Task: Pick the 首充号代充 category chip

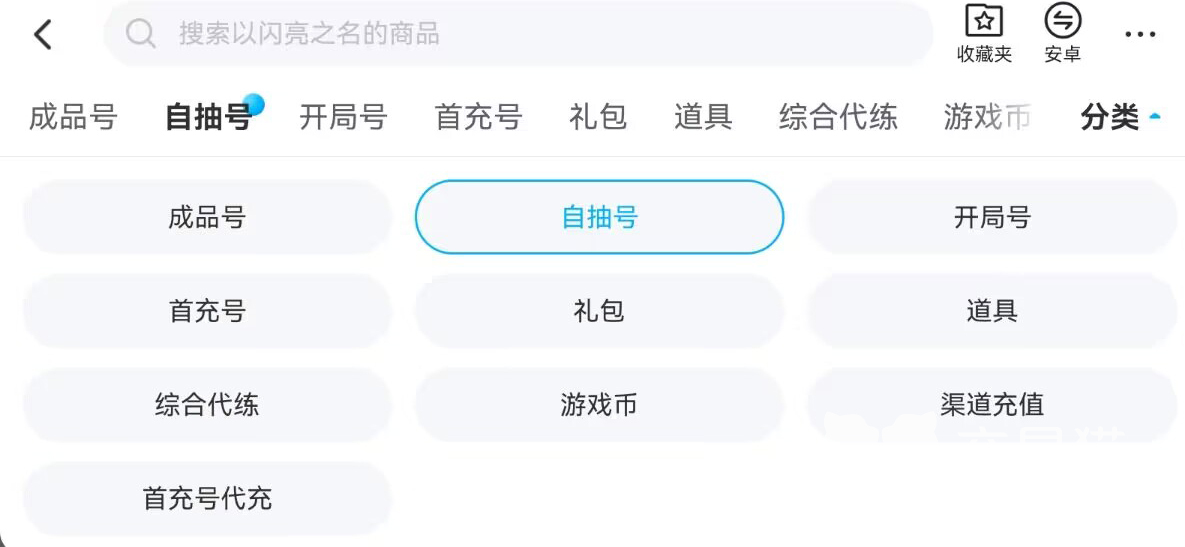Action: (x=207, y=499)
